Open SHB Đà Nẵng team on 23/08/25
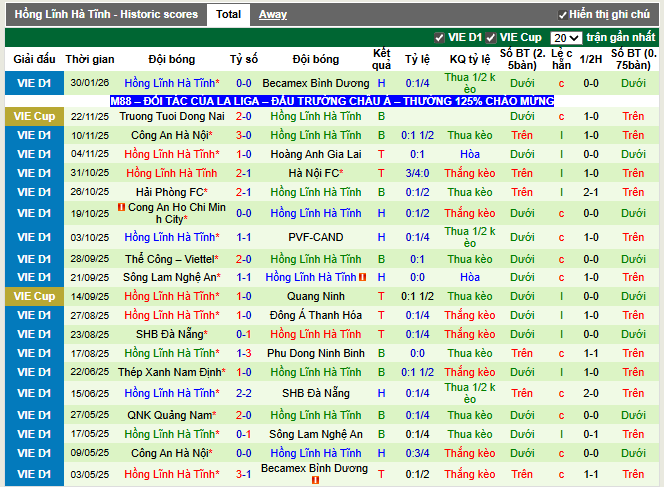664x487 pixels. click(x=172, y=334)
